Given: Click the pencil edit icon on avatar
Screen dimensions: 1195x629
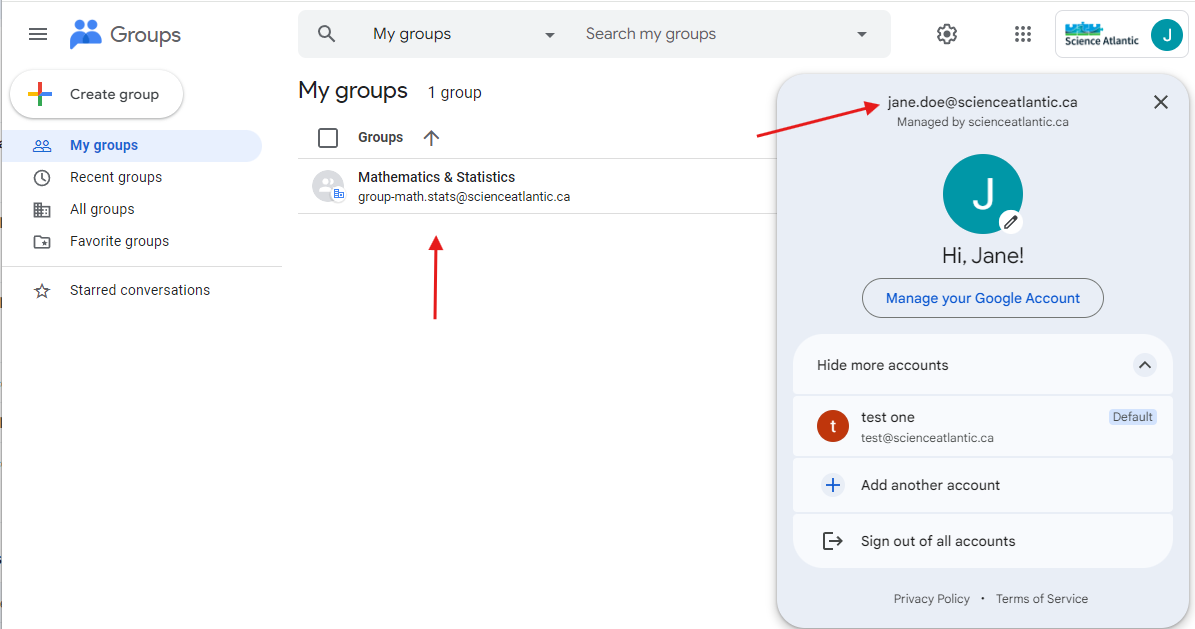Looking at the screenshot, I should click(x=1011, y=222).
